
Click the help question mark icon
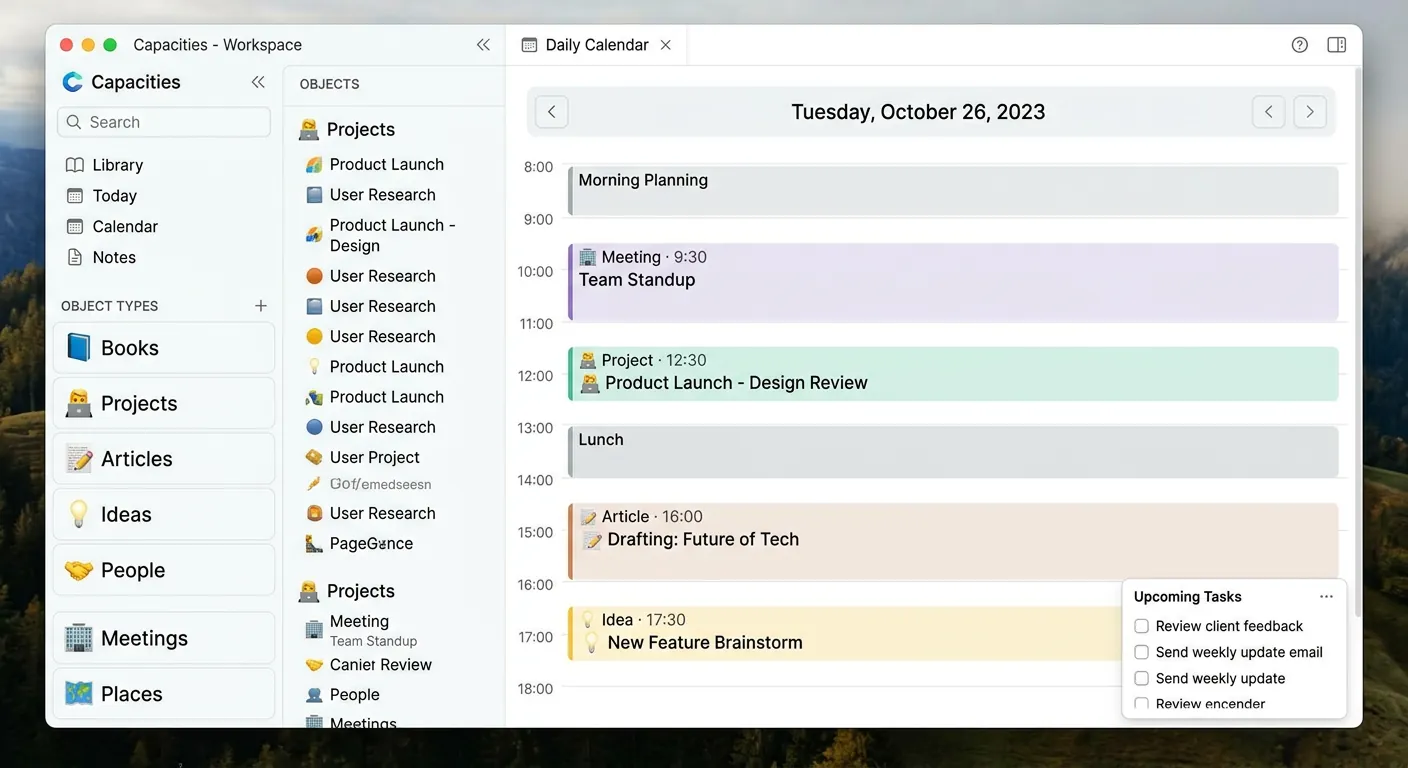click(1299, 45)
